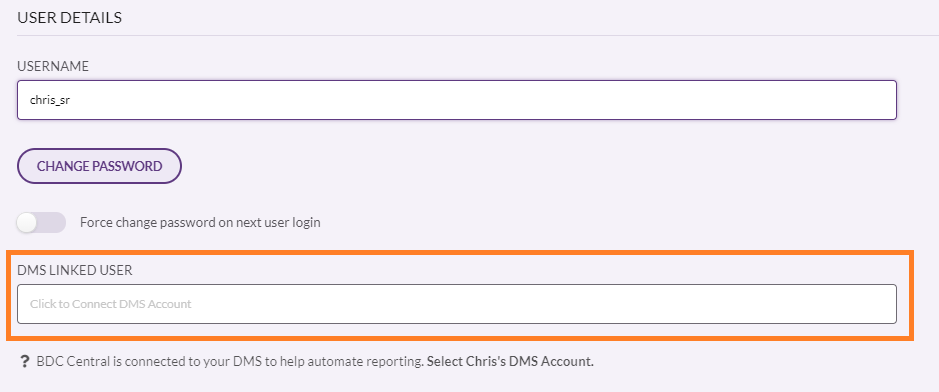Screen dimensions: 939x392
Task: Click the question mark help icon
Action: [25, 361]
